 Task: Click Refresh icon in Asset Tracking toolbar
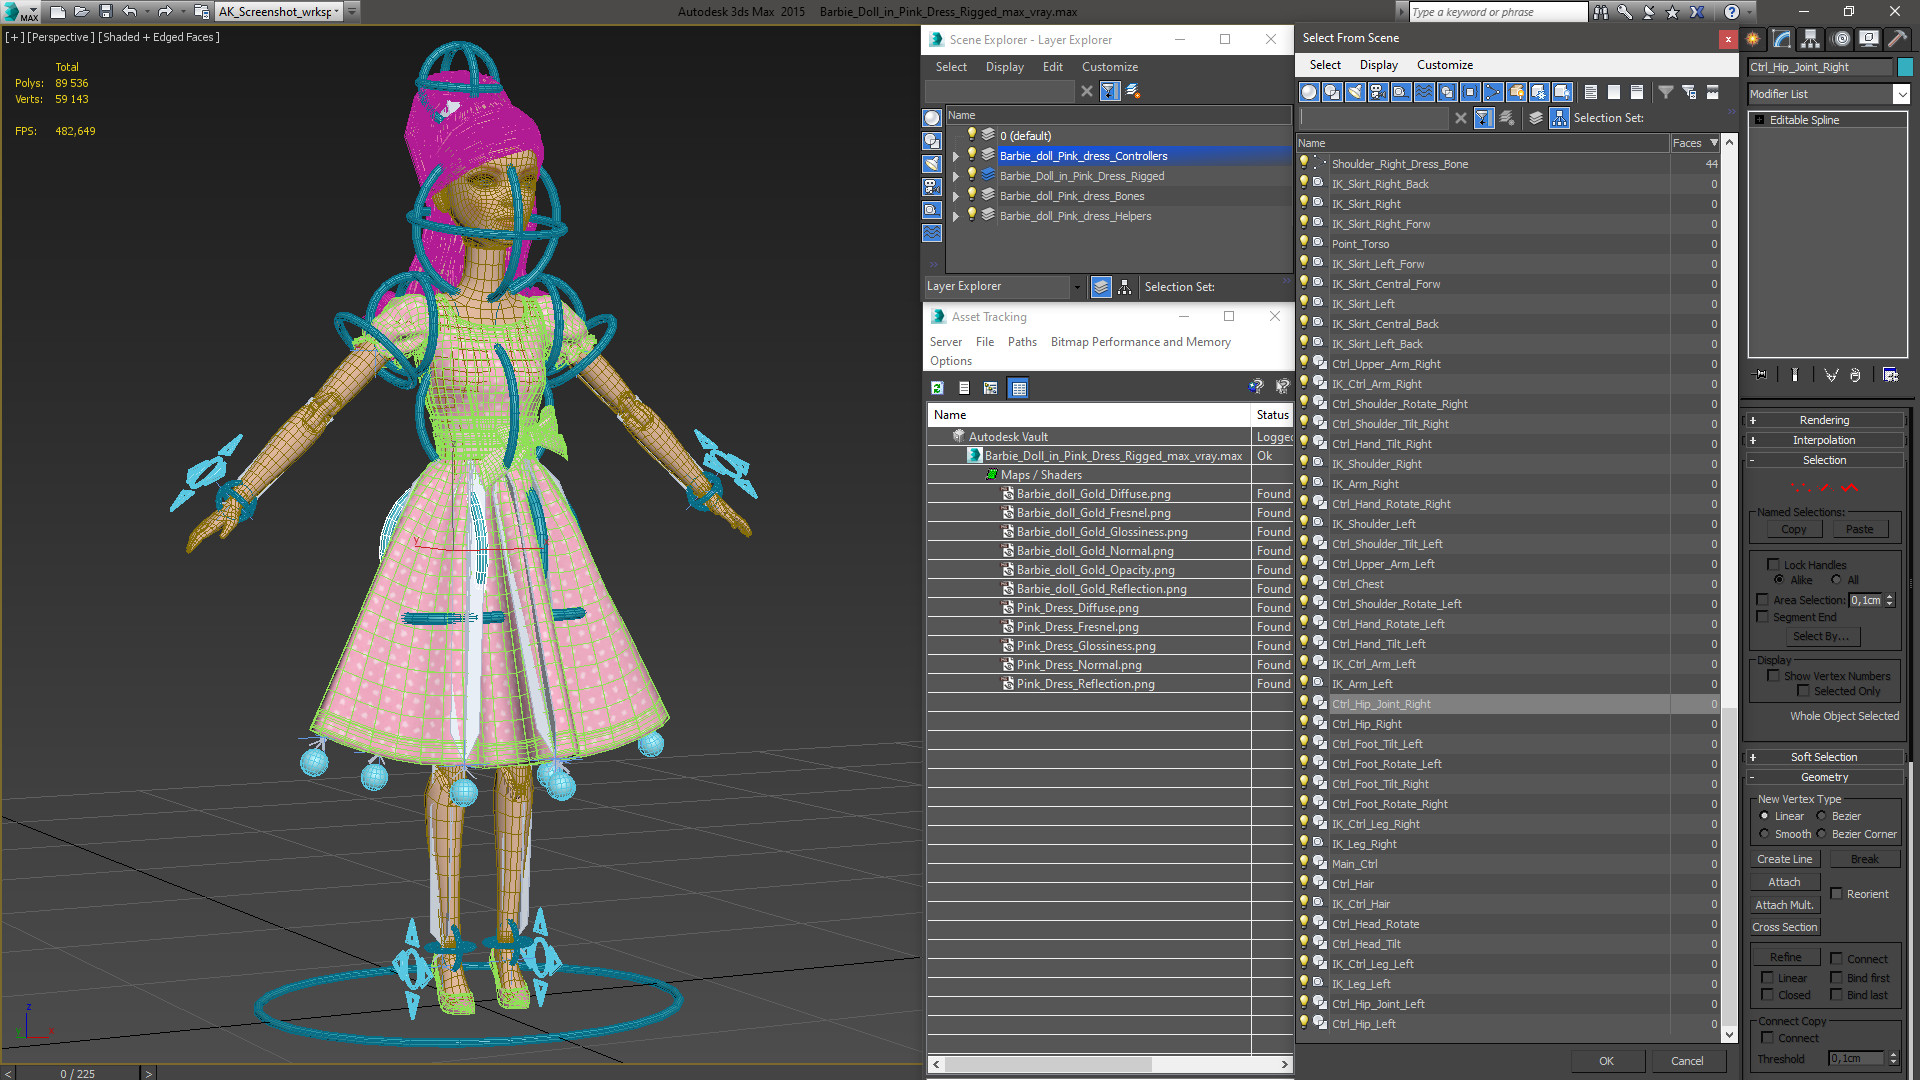(x=937, y=388)
